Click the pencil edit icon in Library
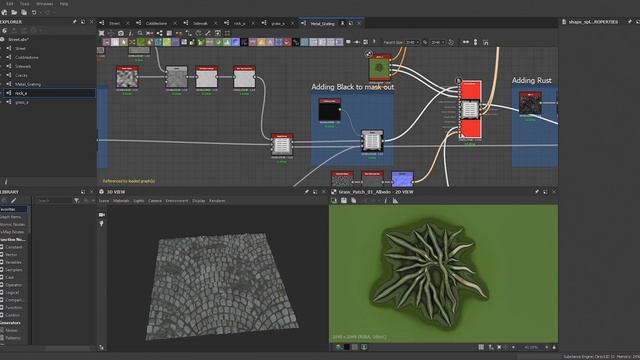 coord(13,200)
